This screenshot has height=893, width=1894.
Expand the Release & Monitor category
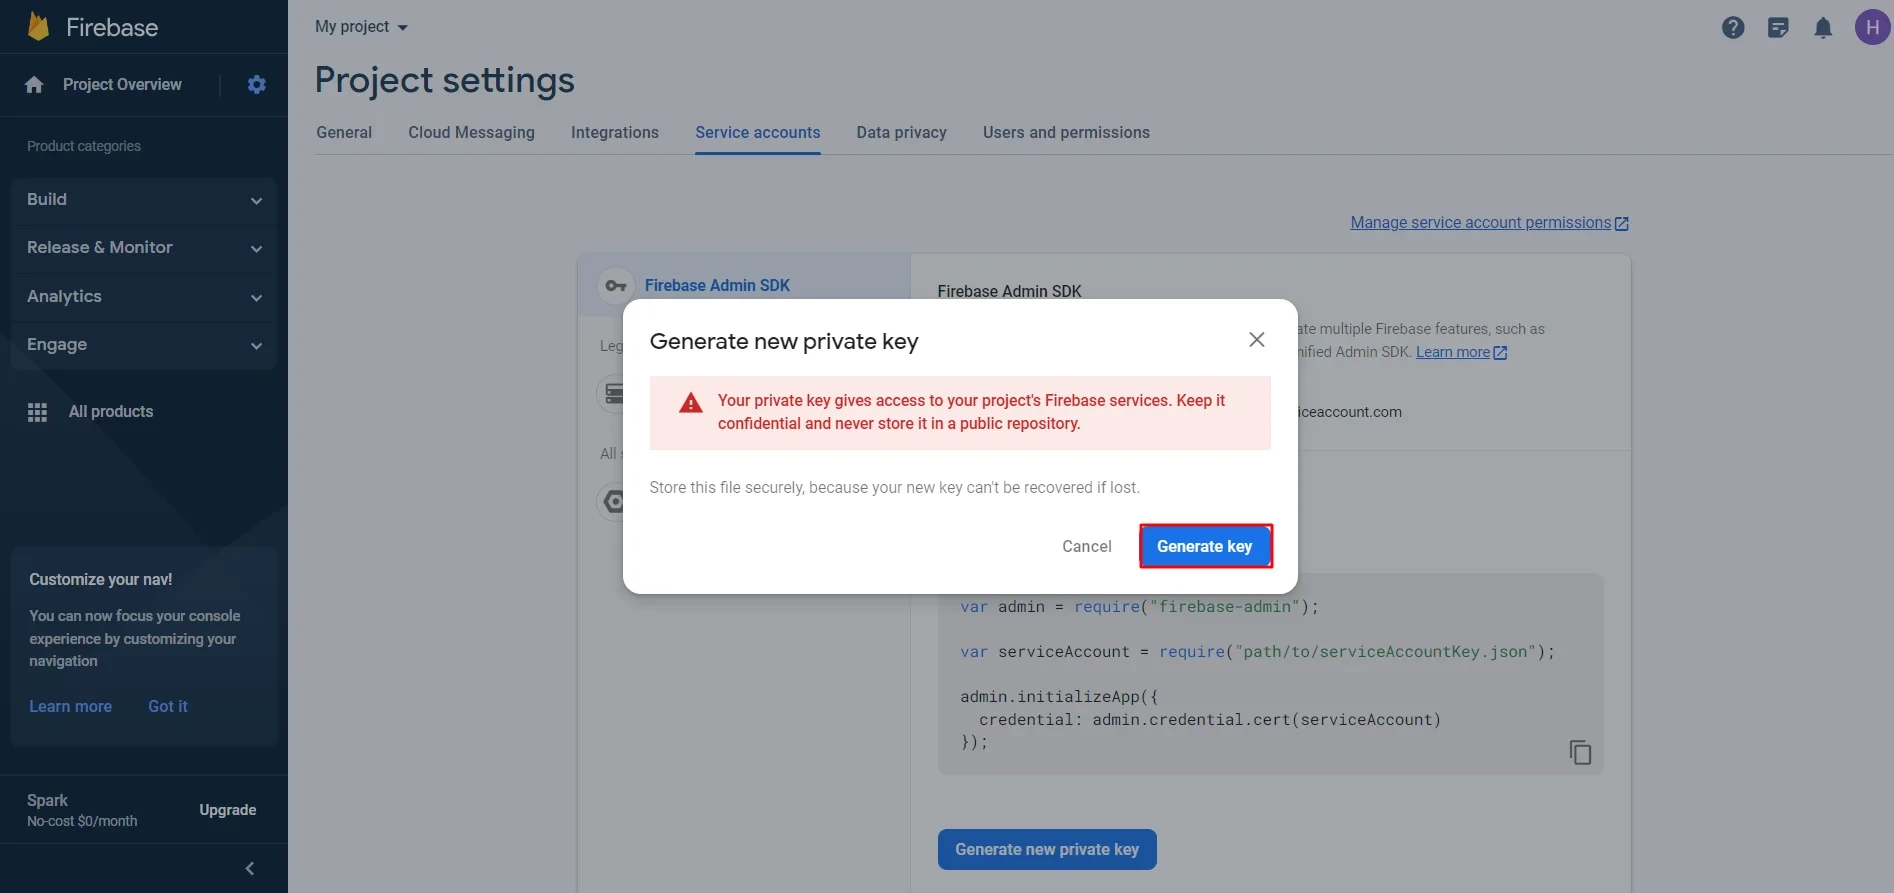[144, 248]
